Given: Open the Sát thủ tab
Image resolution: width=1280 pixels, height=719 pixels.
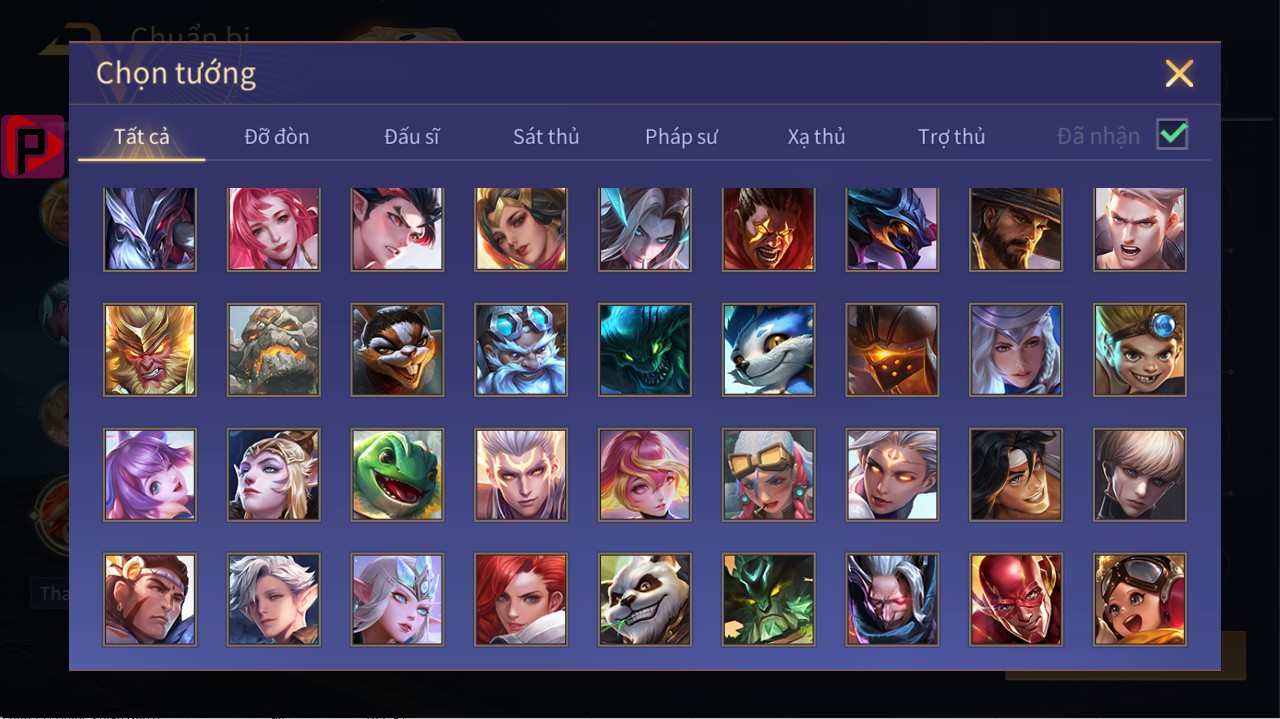Looking at the screenshot, I should [x=546, y=136].
